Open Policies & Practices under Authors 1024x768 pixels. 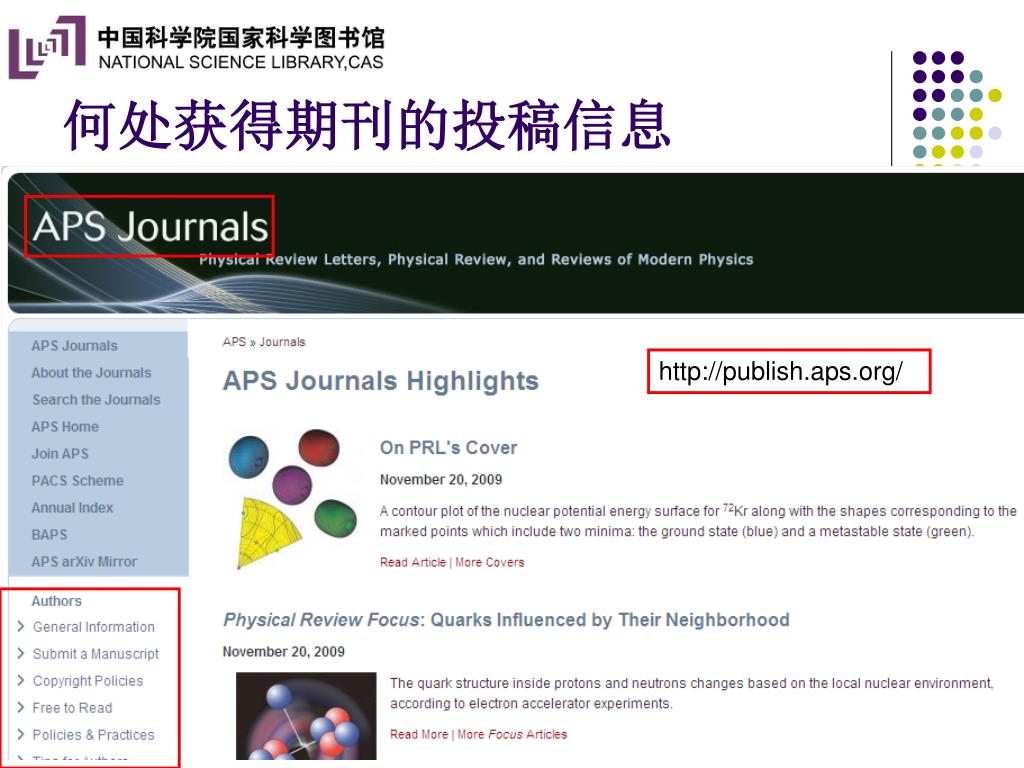tap(93, 735)
